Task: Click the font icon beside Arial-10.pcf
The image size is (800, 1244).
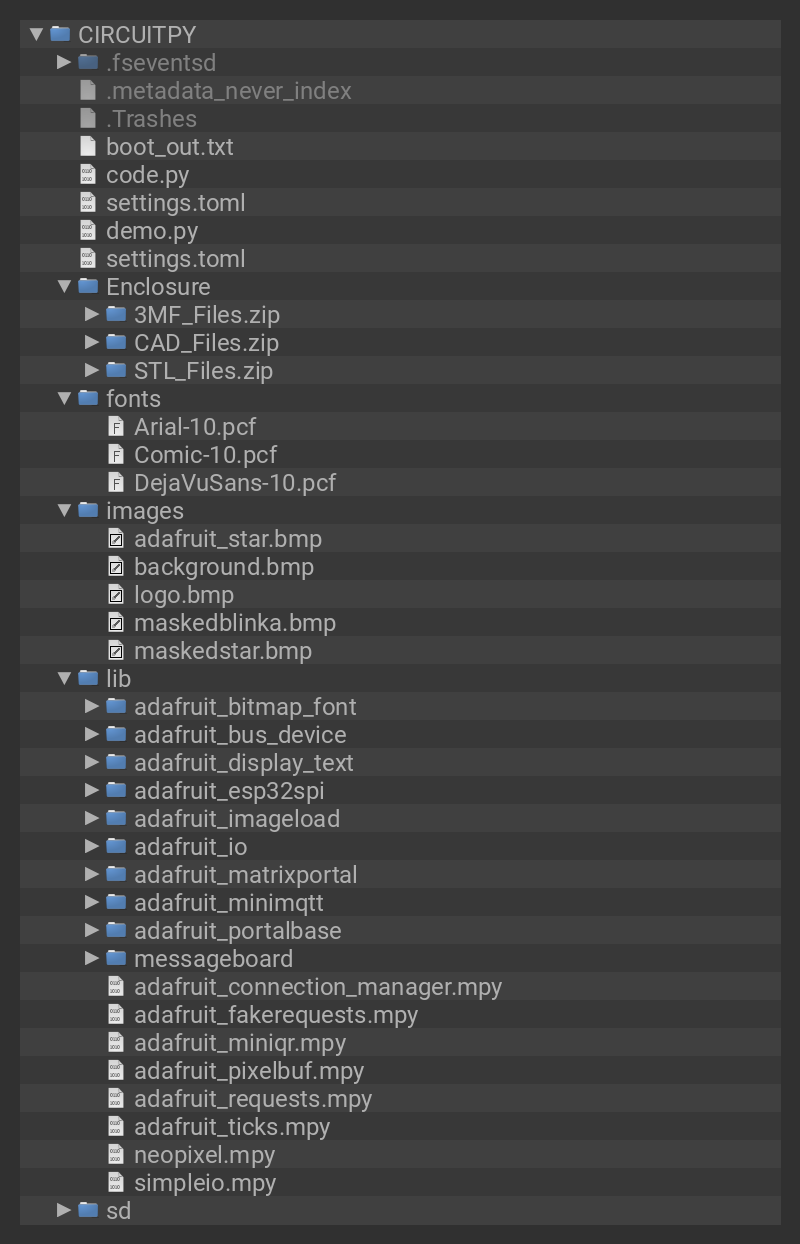Action: coord(116,427)
